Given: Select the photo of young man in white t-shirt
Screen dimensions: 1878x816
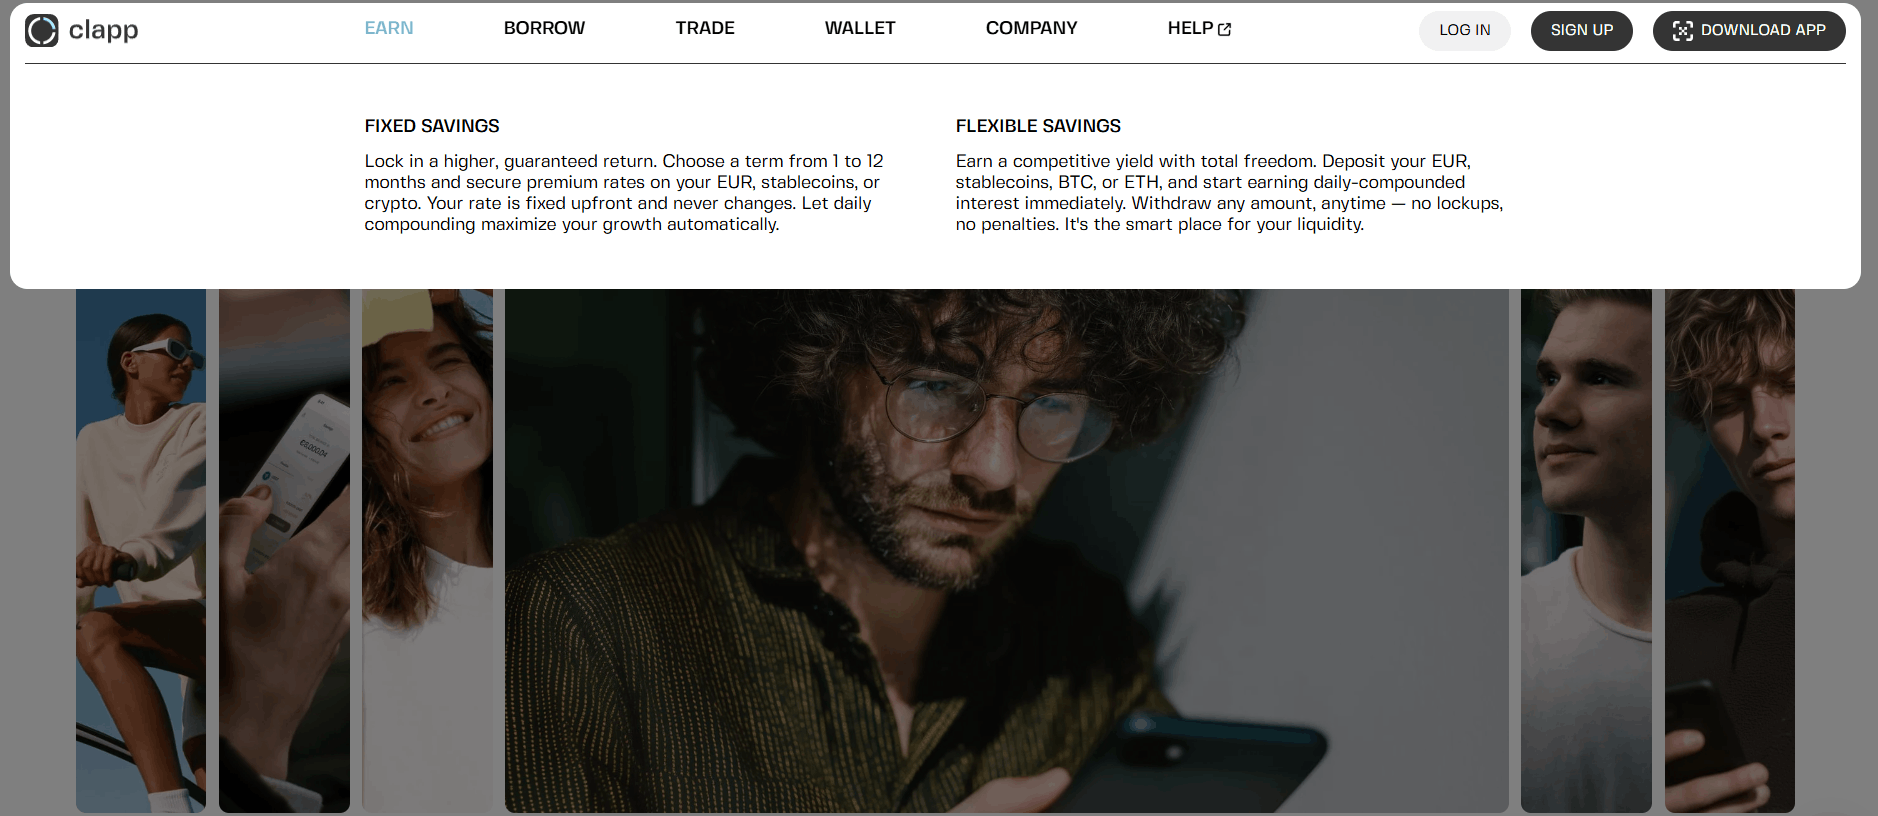Looking at the screenshot, I should point(1586,550).
